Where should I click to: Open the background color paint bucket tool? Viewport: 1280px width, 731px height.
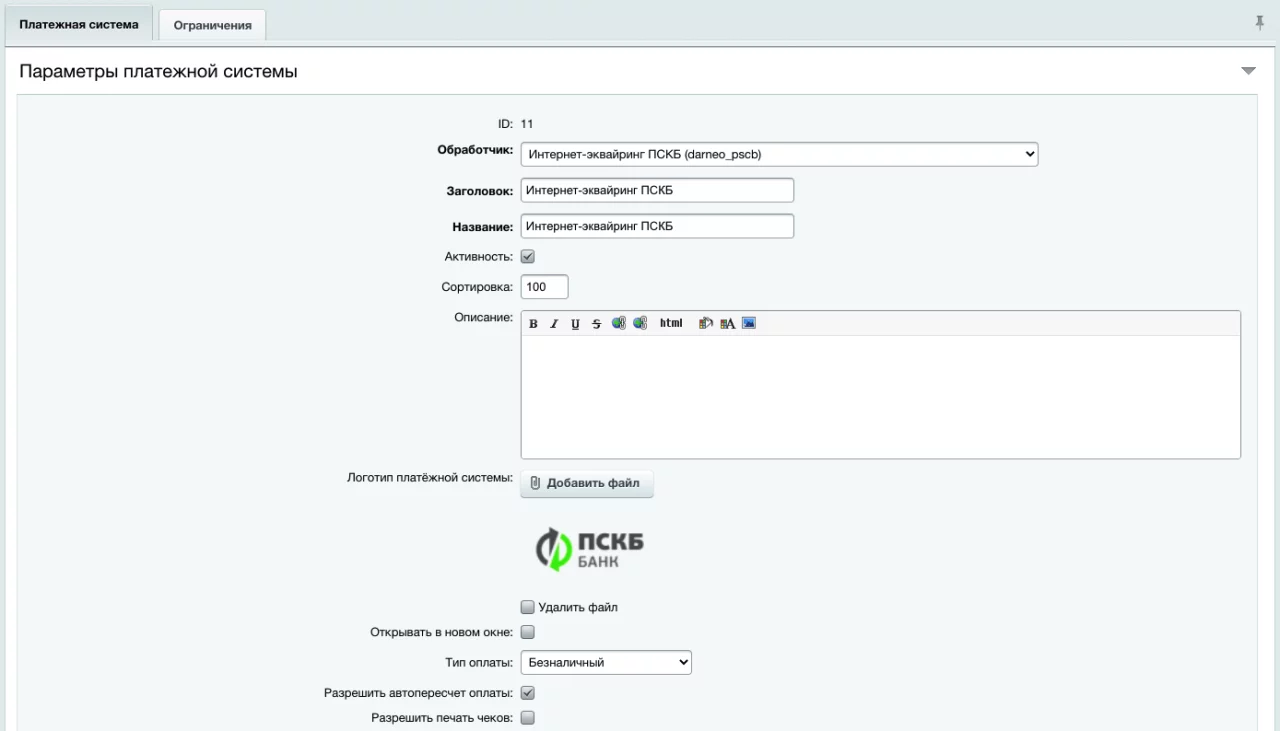705,323
